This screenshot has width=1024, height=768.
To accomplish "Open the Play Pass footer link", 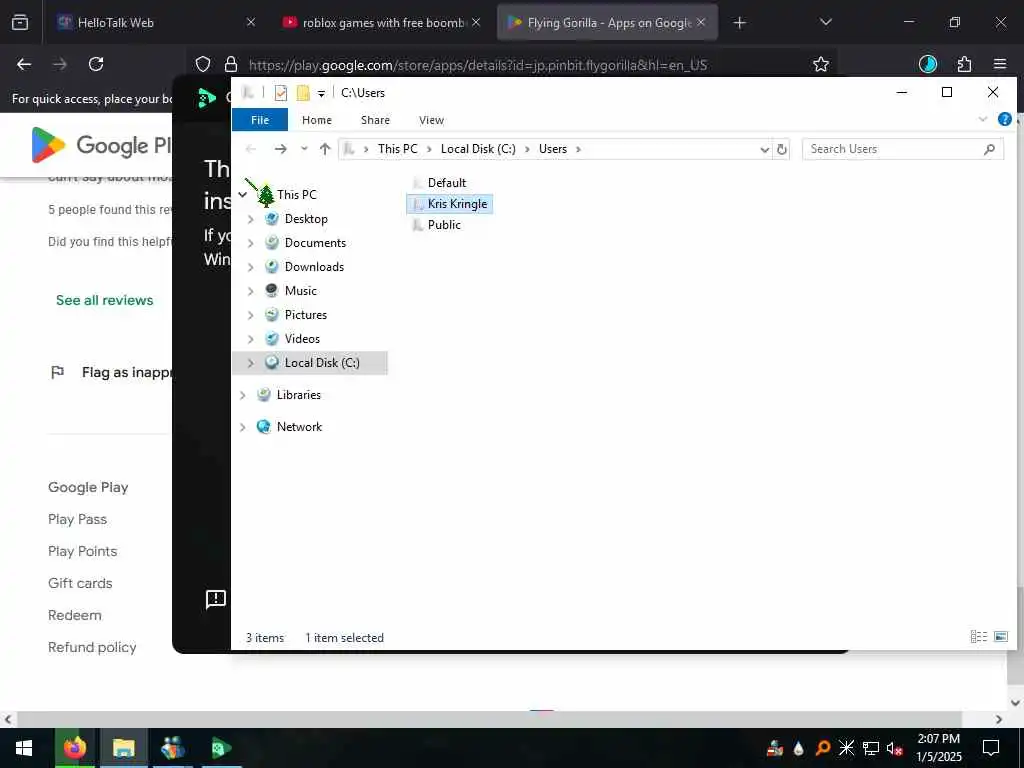I will click(77, 520).
